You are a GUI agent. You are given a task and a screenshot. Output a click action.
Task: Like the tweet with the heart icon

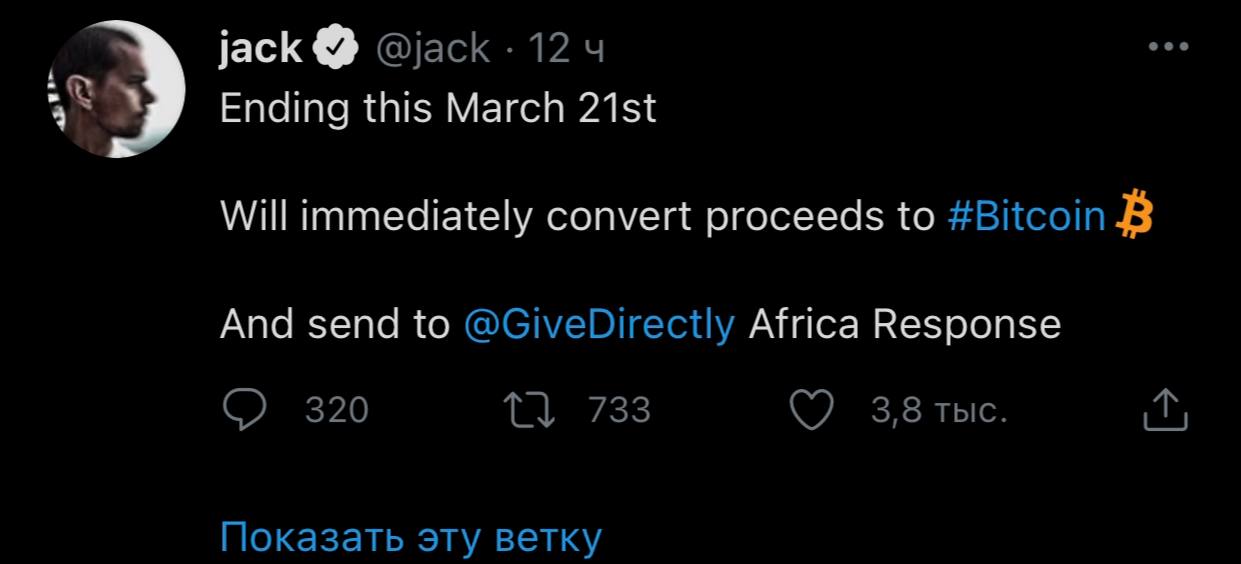click(813, 409)
